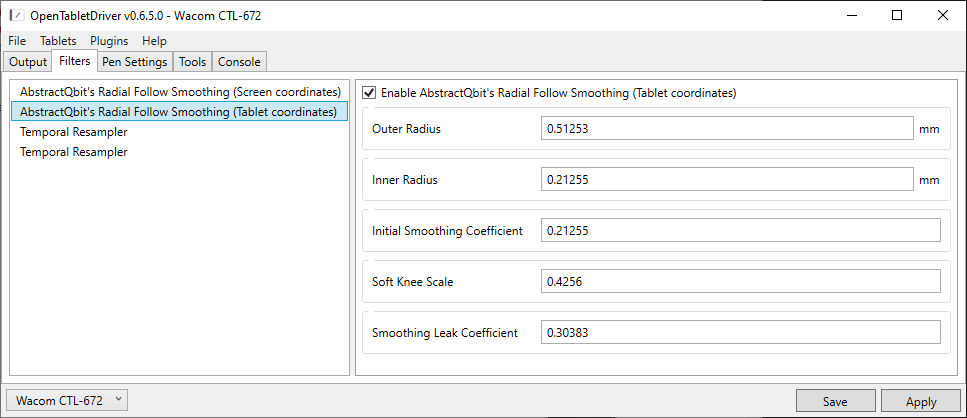
Task: Switch to the Console tab
Action: [x=239, y=62]
